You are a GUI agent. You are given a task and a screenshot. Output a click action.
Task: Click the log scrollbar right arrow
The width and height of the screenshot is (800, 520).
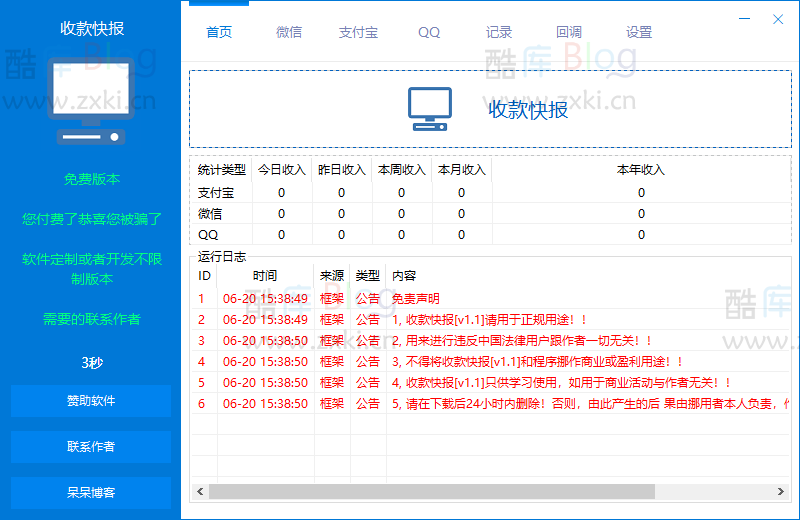pos(781,491)
